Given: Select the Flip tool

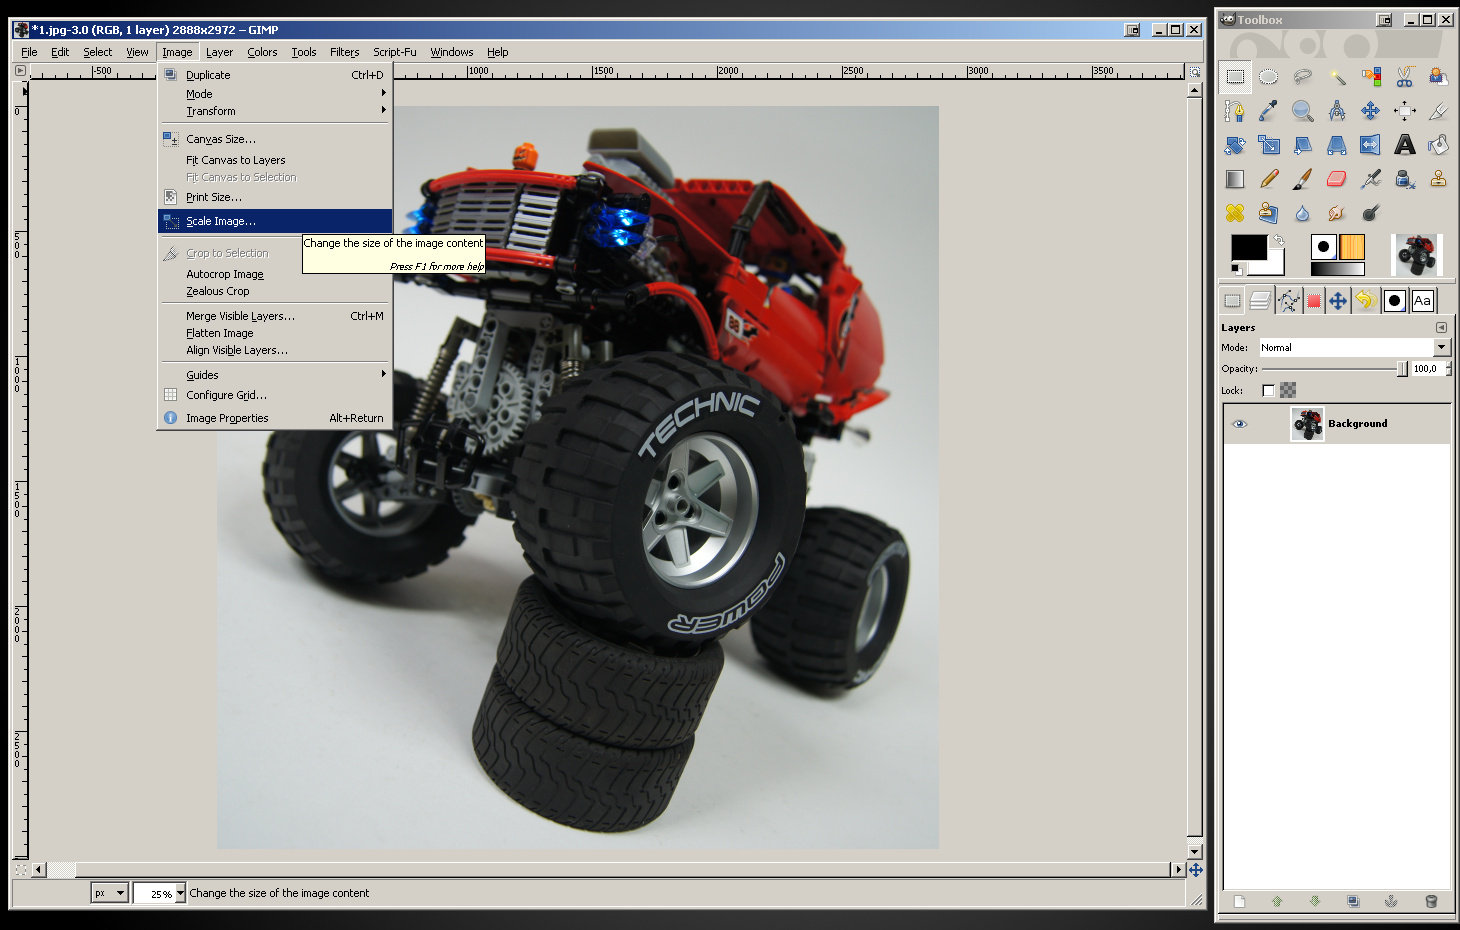Looking at the screenshot, I should tap(1371, 145).
